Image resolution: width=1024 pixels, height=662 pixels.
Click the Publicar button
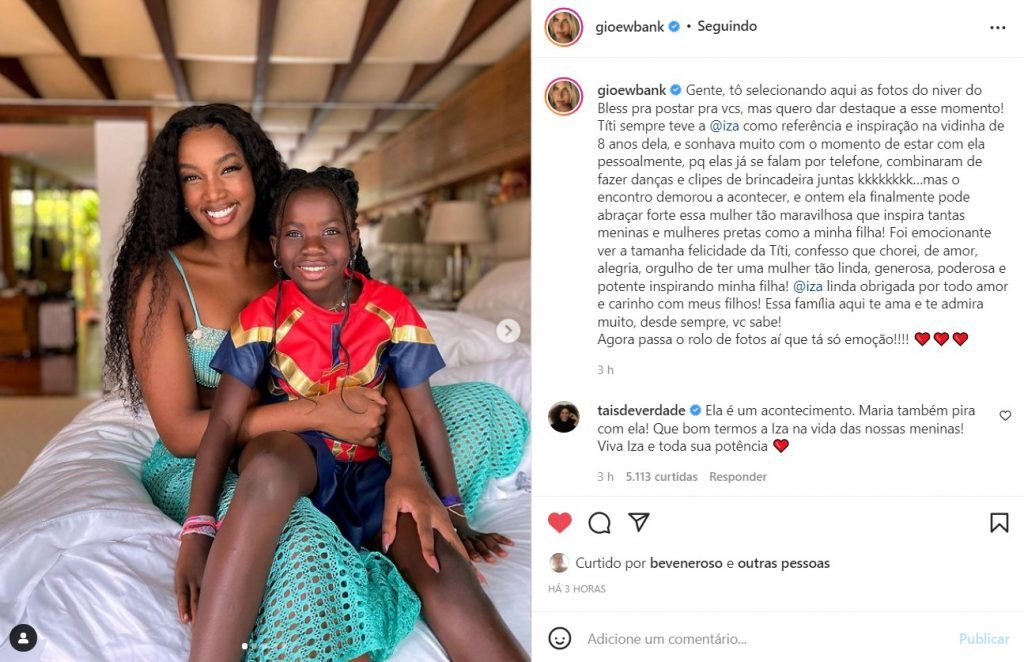984,638
